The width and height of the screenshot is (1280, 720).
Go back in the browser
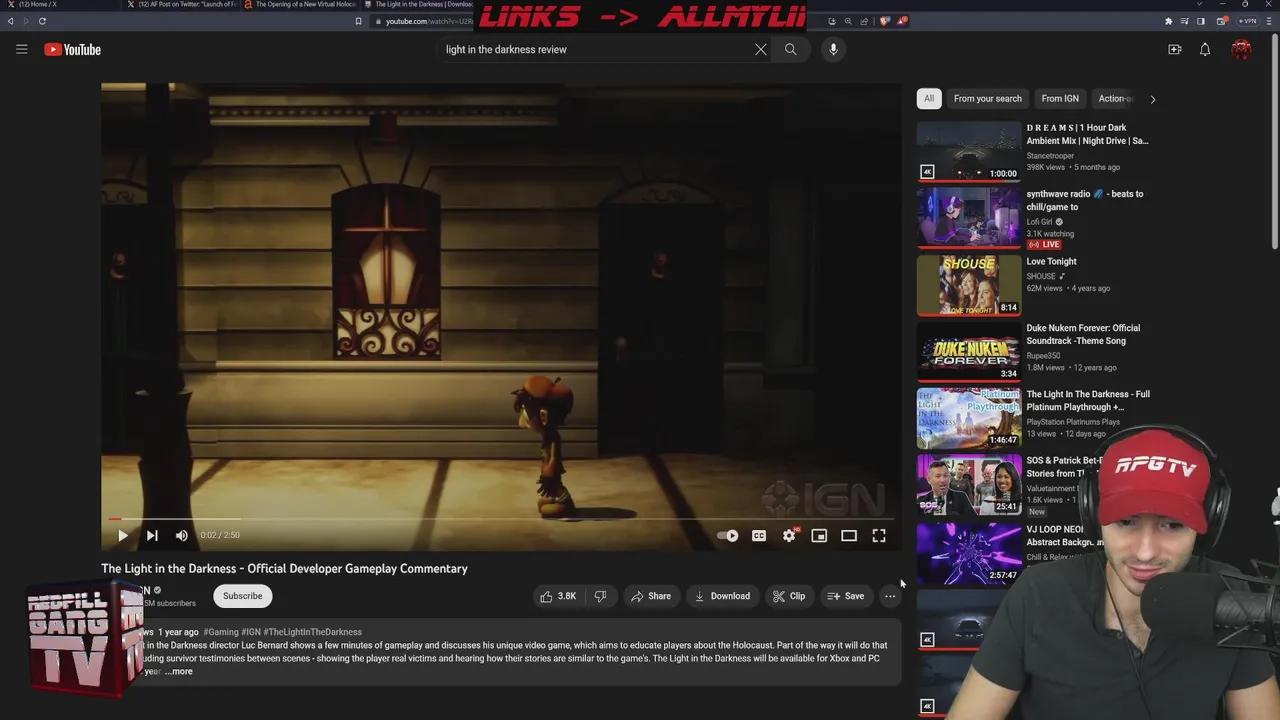[x=11, y=21]
